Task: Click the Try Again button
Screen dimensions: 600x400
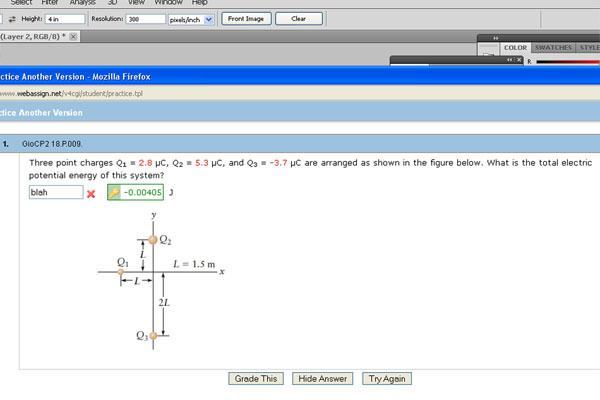Action: (387, 379)
